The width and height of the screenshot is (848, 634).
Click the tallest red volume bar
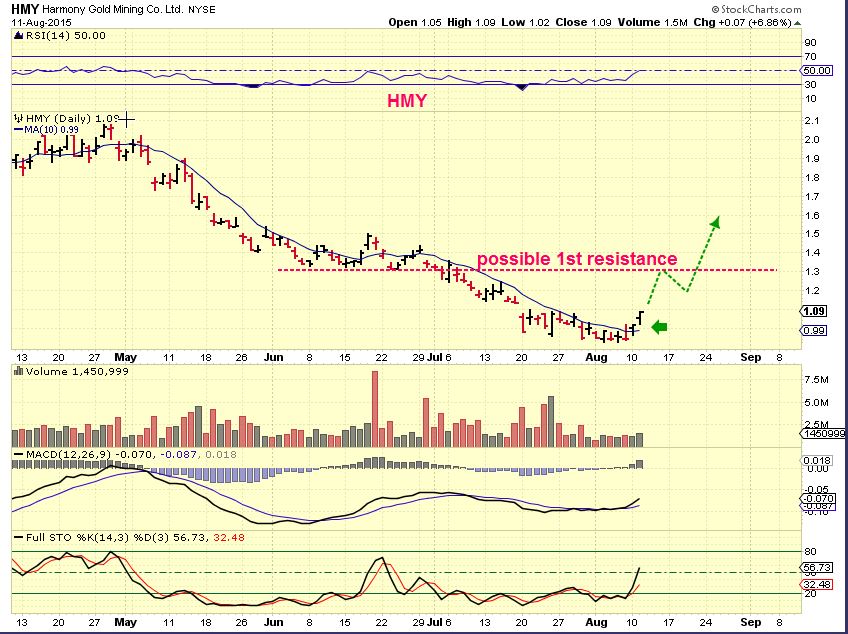pyautogui.click(x=375, y=408)
